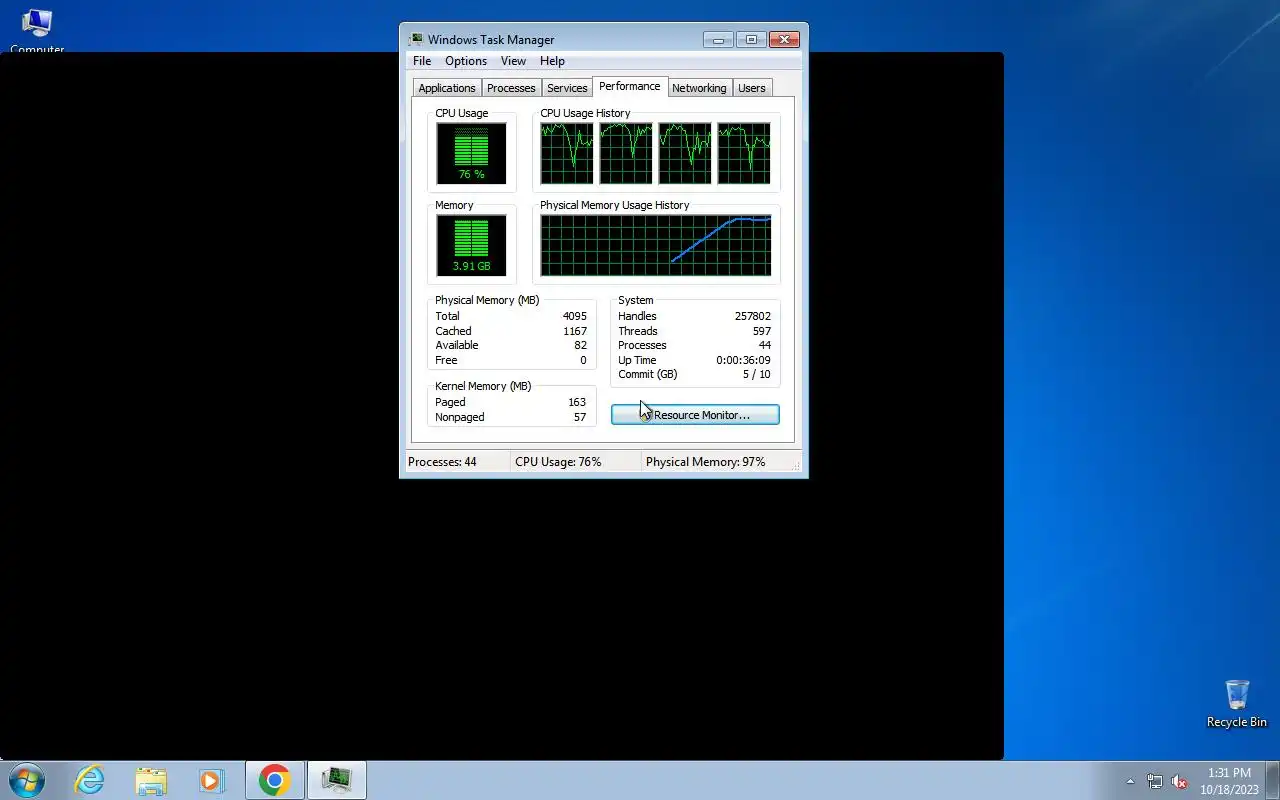The width and height of the screenshot is (1280, 800).
Task: Click the third CPU Usage History graph
Action: pos(685,154)
